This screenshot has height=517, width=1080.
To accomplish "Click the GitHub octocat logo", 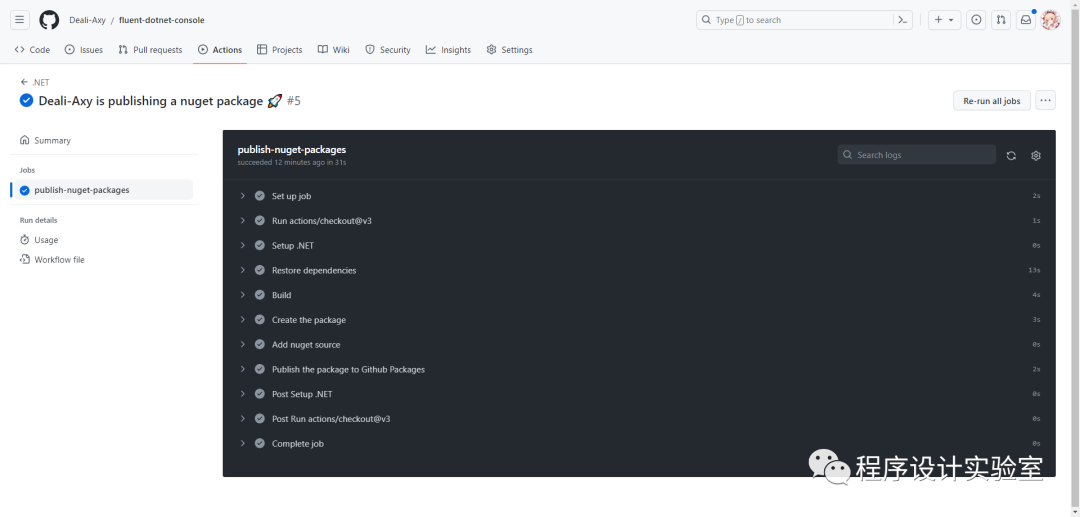I will point(49,20).
